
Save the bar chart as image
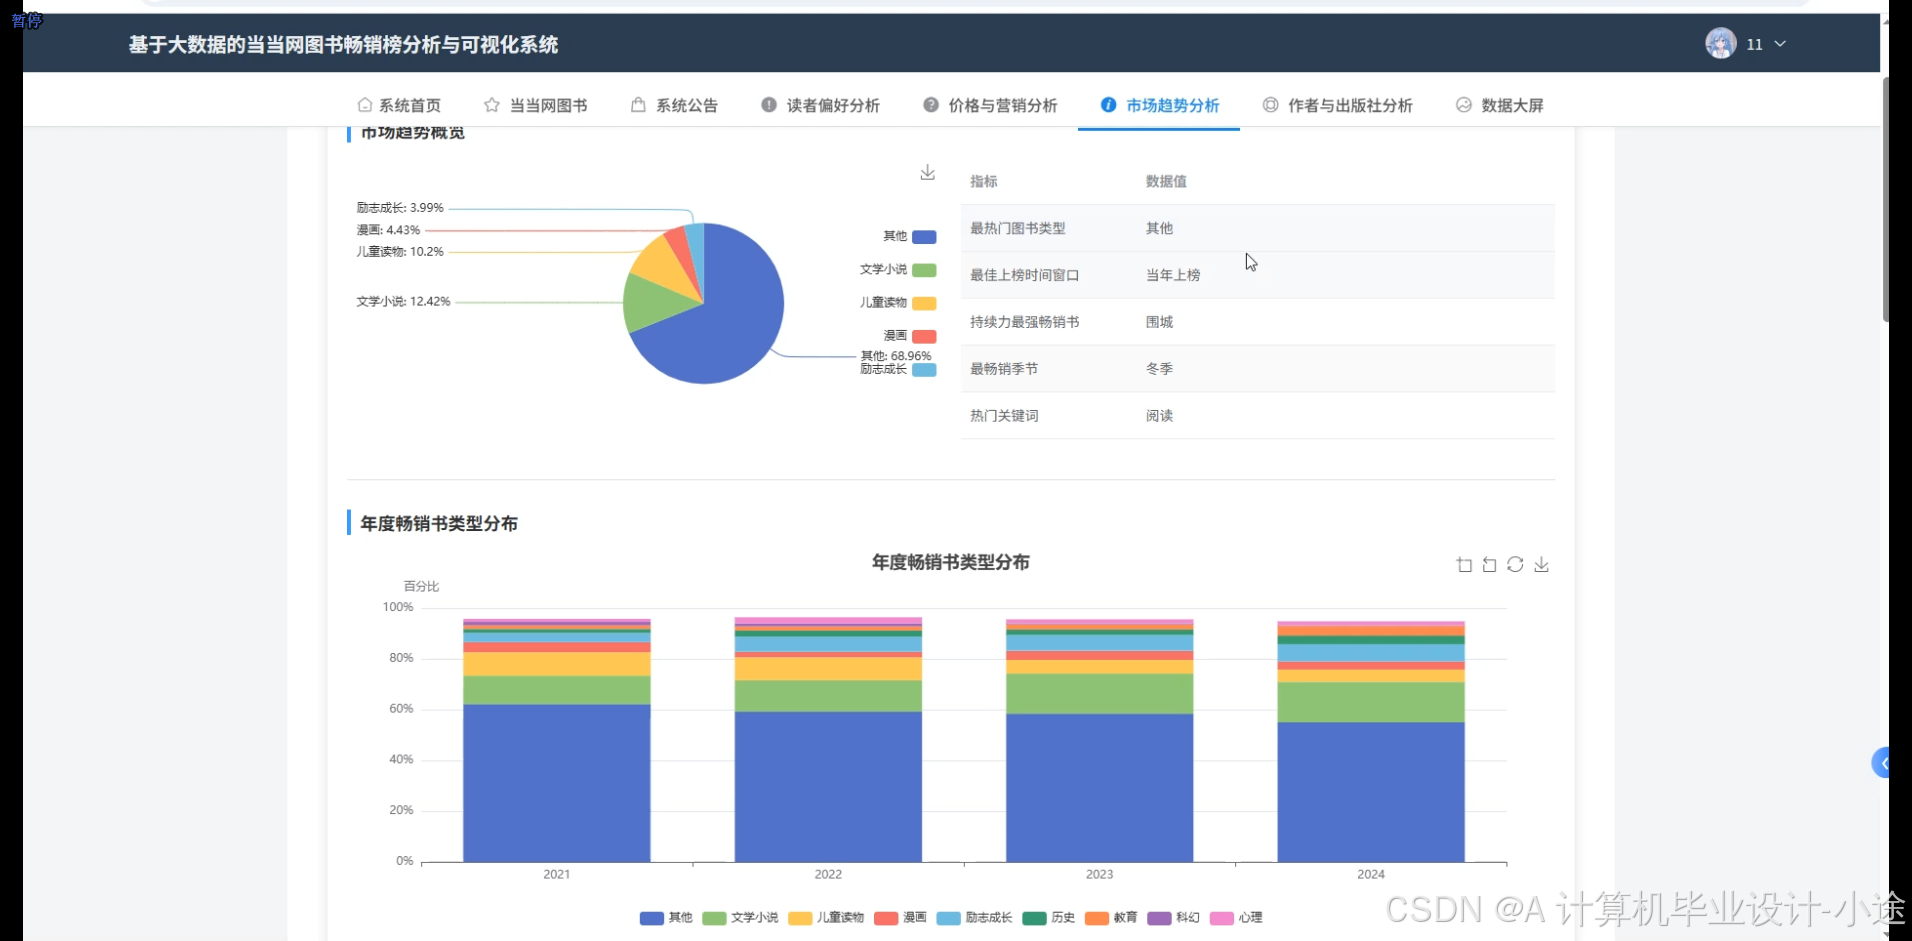click(x=1542, y=565)
